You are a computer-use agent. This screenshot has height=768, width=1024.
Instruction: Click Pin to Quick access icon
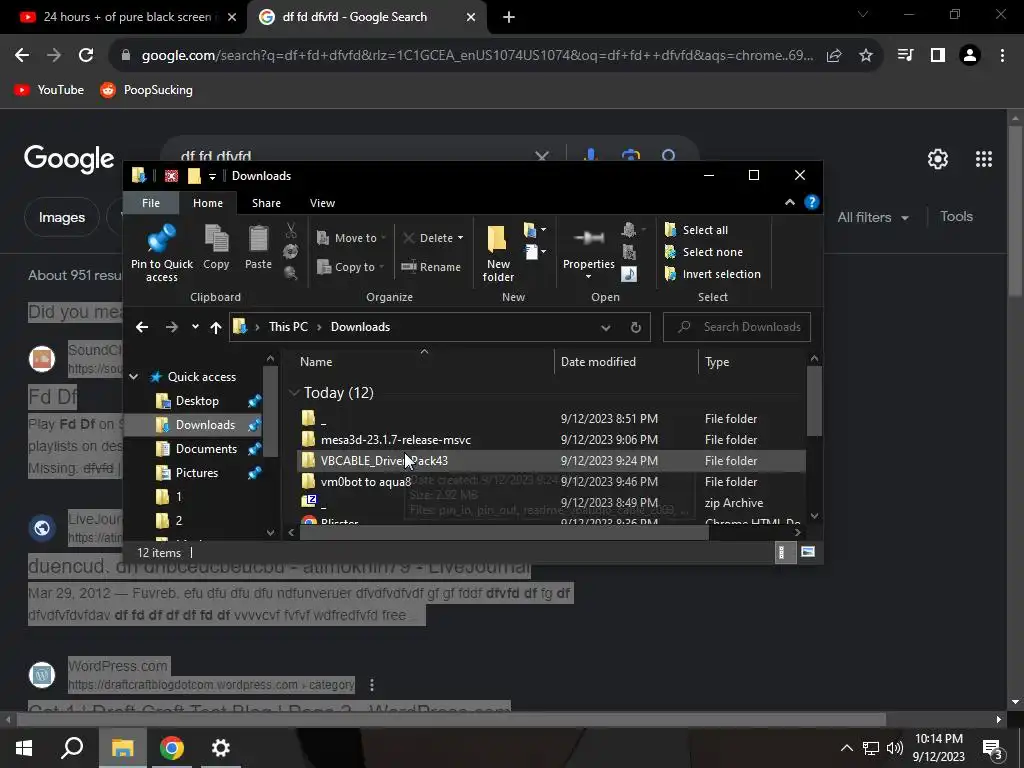click(161, 253)
